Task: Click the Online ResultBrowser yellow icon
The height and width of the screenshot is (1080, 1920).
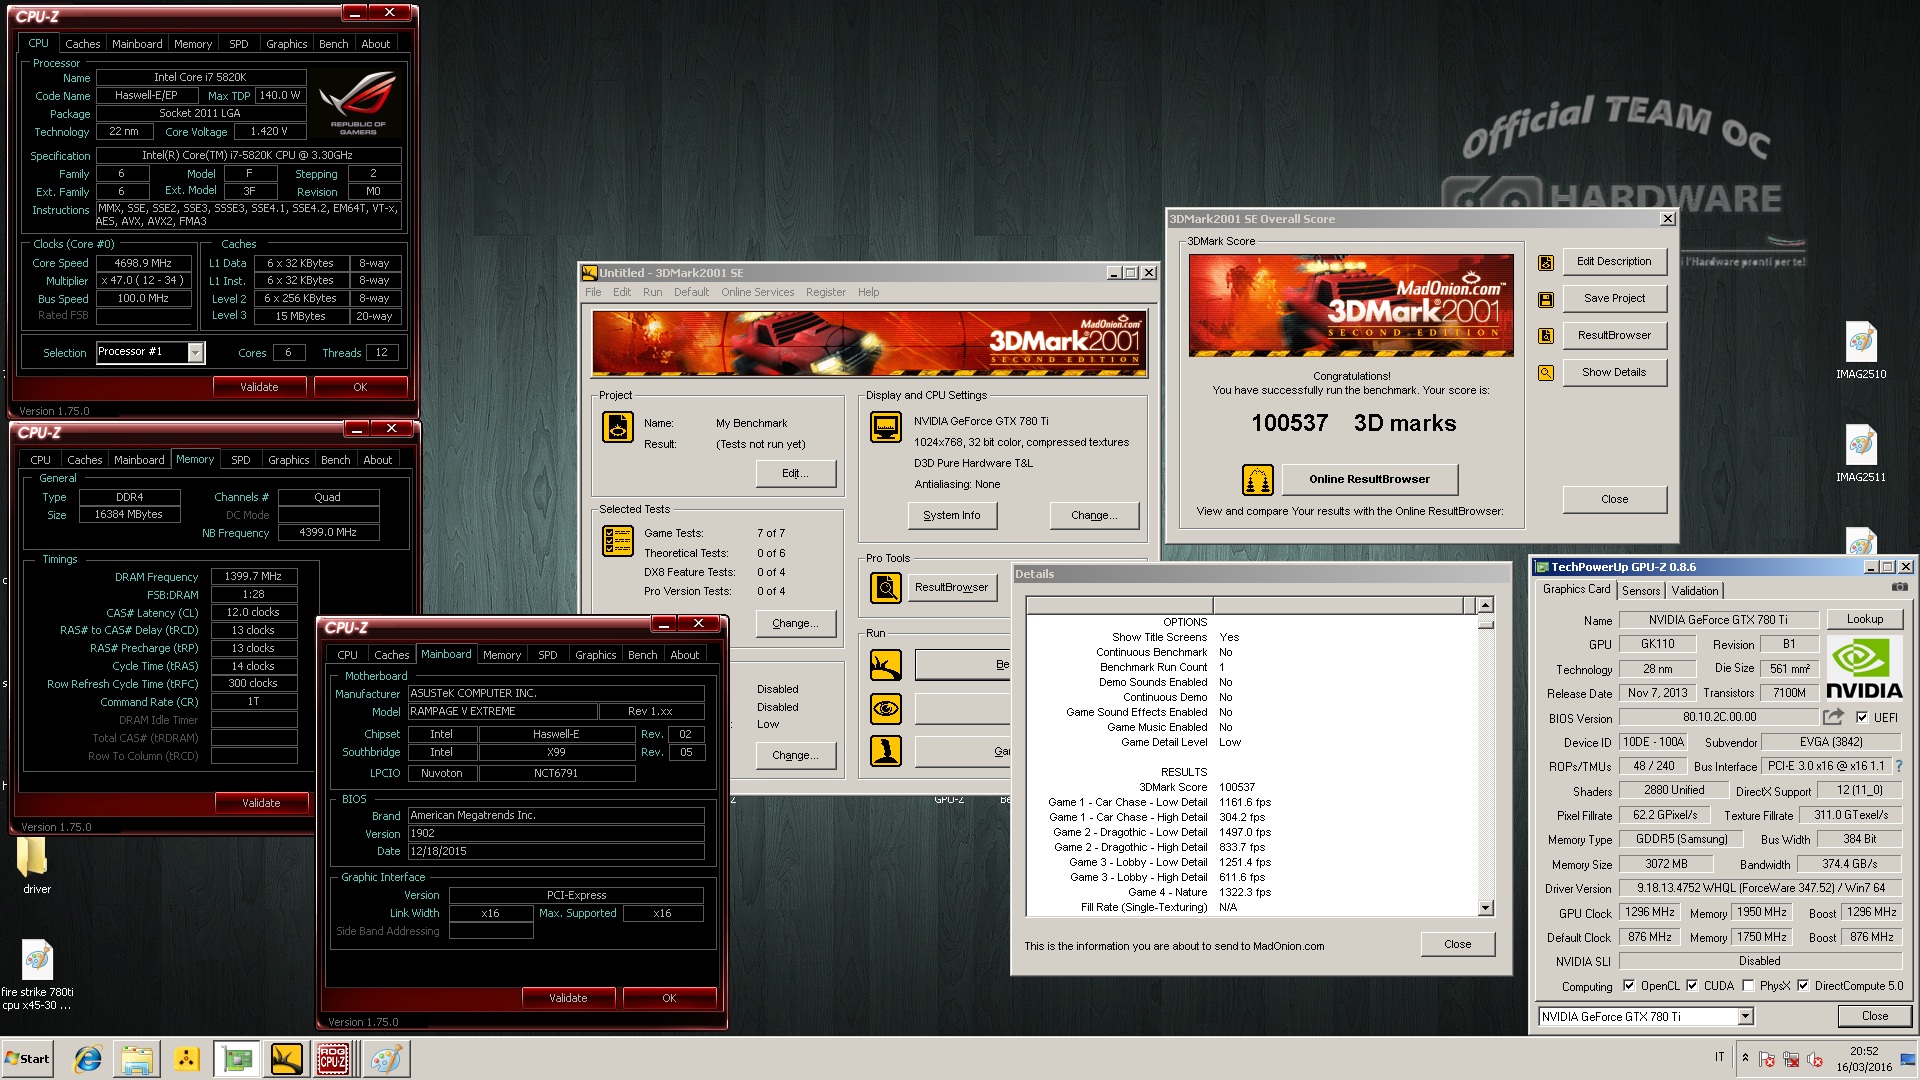Action: (x=1257, y=480)
